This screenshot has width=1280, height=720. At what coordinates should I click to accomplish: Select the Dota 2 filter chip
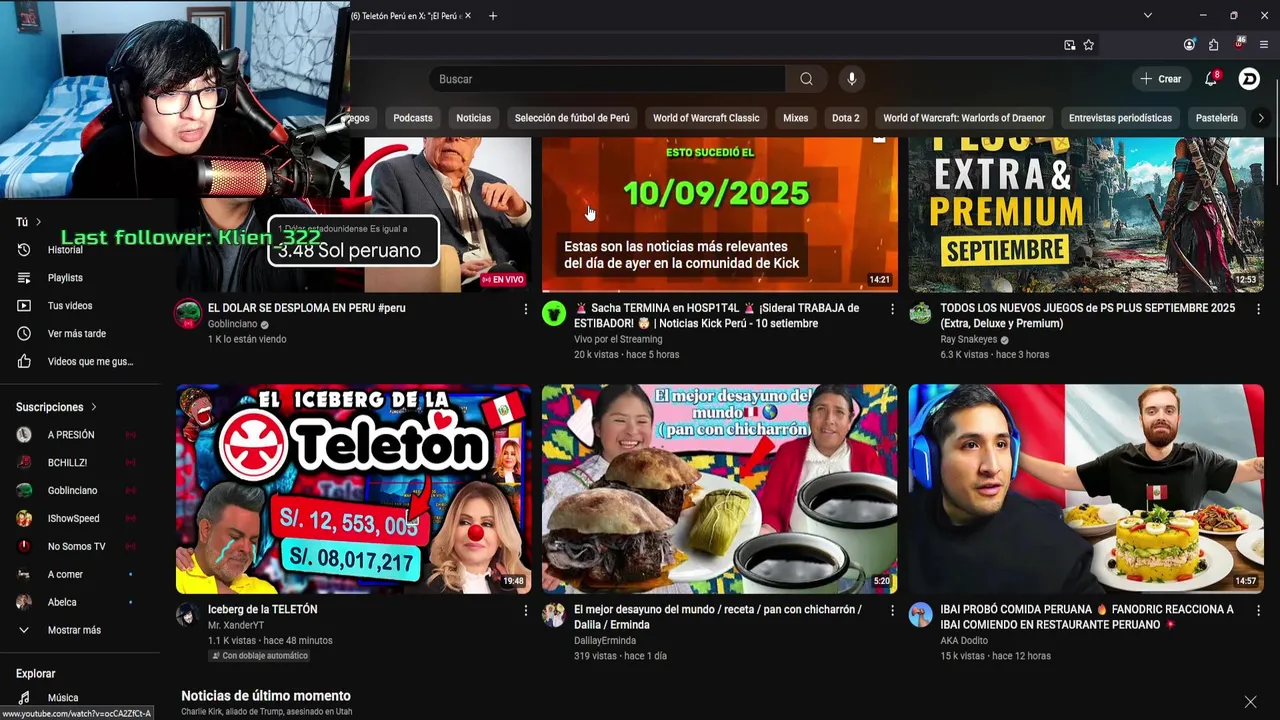tap(846, 118)
